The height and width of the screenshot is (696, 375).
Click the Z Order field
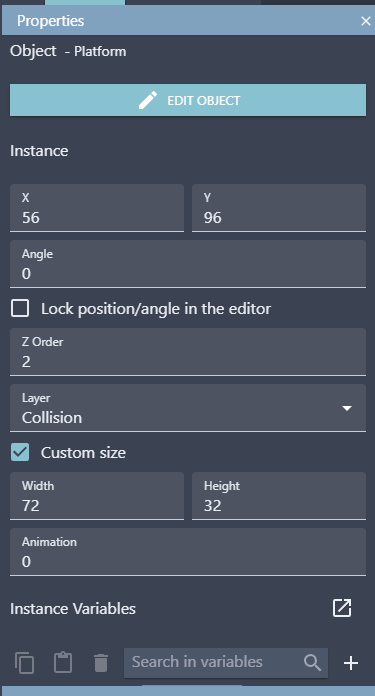pyautogui.click(x=188, y=352)
